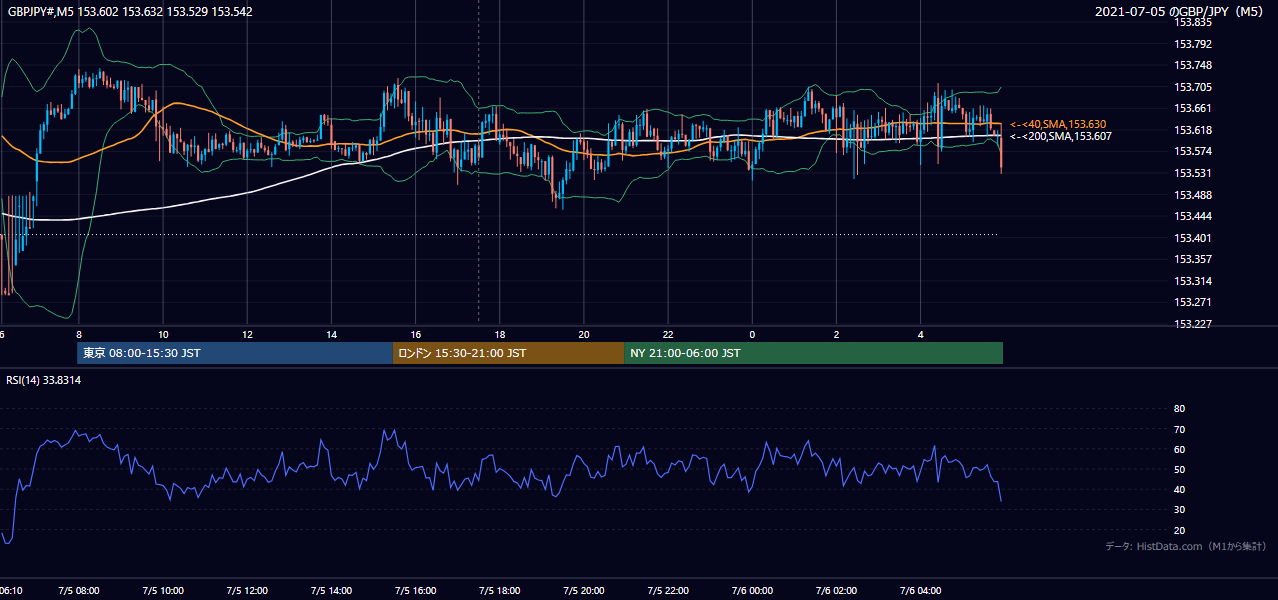Click price axis label 153.357
Screen dimensions: 1278x600
1193,259
